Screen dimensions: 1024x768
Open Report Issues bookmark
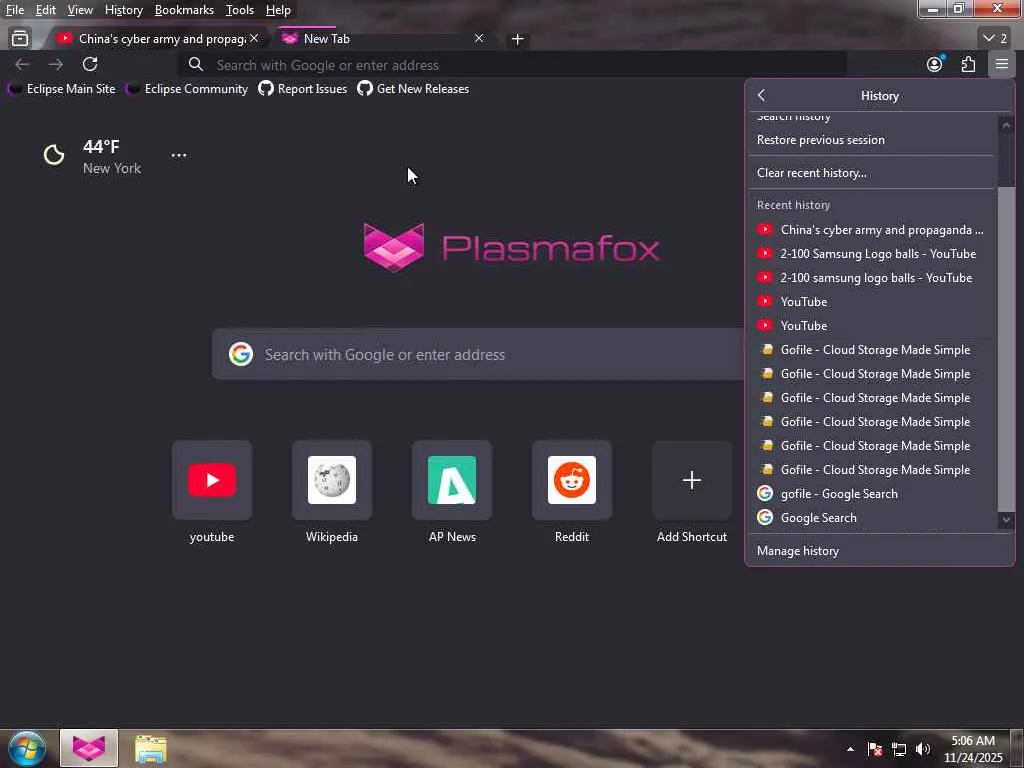coord(303,89)
